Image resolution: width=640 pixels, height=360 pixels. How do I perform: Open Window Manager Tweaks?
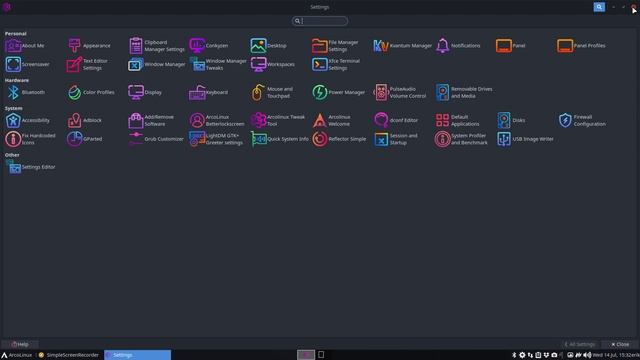tap(218, 64)
